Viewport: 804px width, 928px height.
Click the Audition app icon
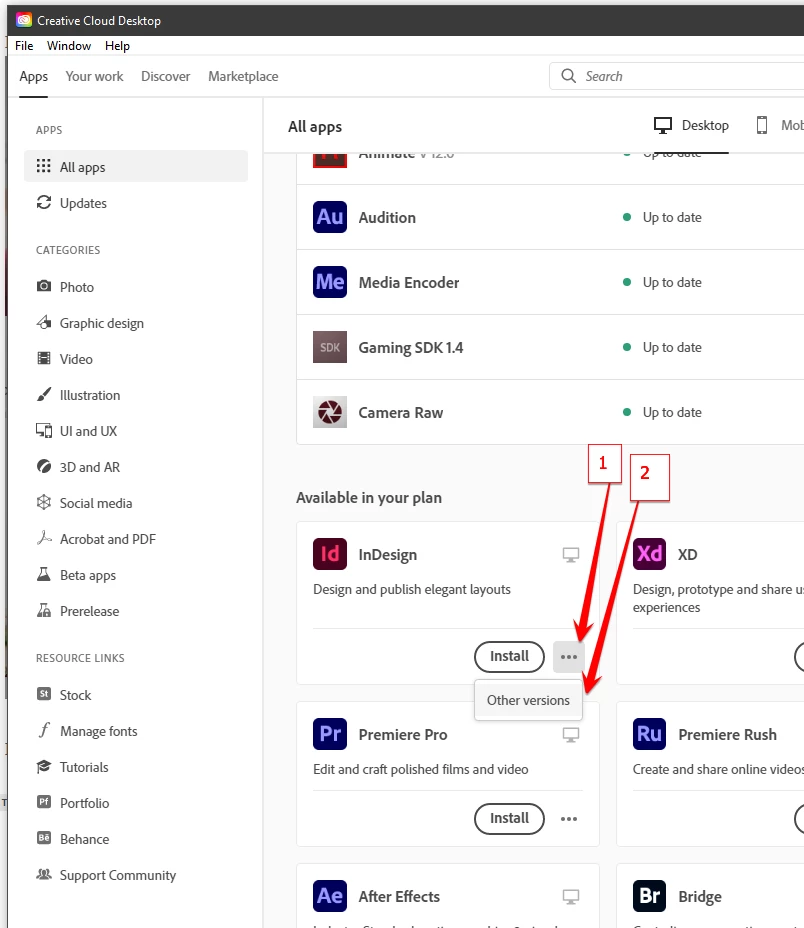(x=330, y=217)
